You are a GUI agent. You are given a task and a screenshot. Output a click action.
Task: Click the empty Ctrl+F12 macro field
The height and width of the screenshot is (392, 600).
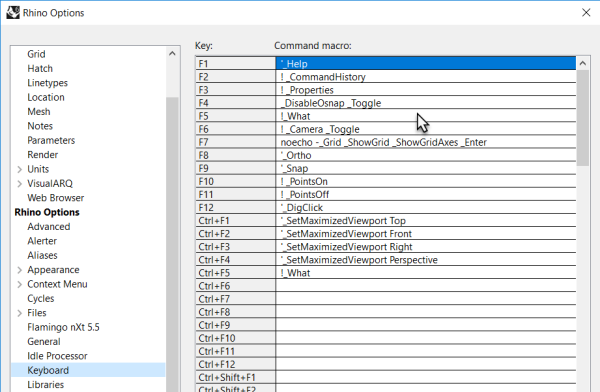pyautogui.click(x=426, y=364)
